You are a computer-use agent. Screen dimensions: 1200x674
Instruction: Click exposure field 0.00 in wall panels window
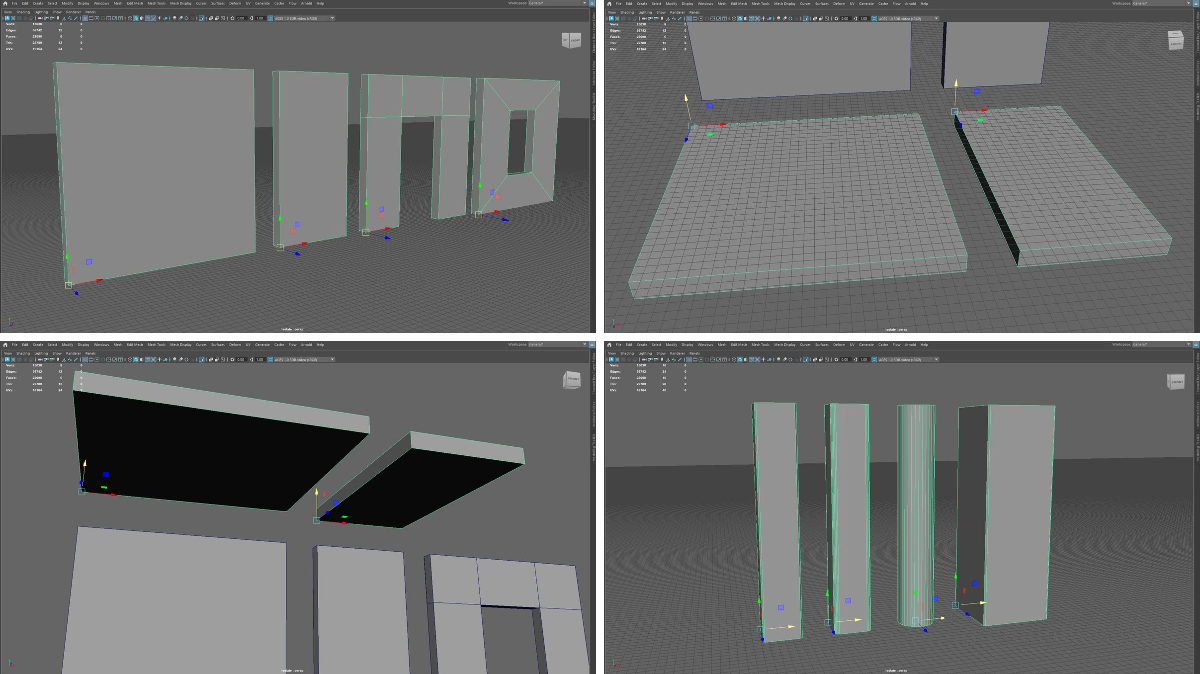click(x=241, y=18)
